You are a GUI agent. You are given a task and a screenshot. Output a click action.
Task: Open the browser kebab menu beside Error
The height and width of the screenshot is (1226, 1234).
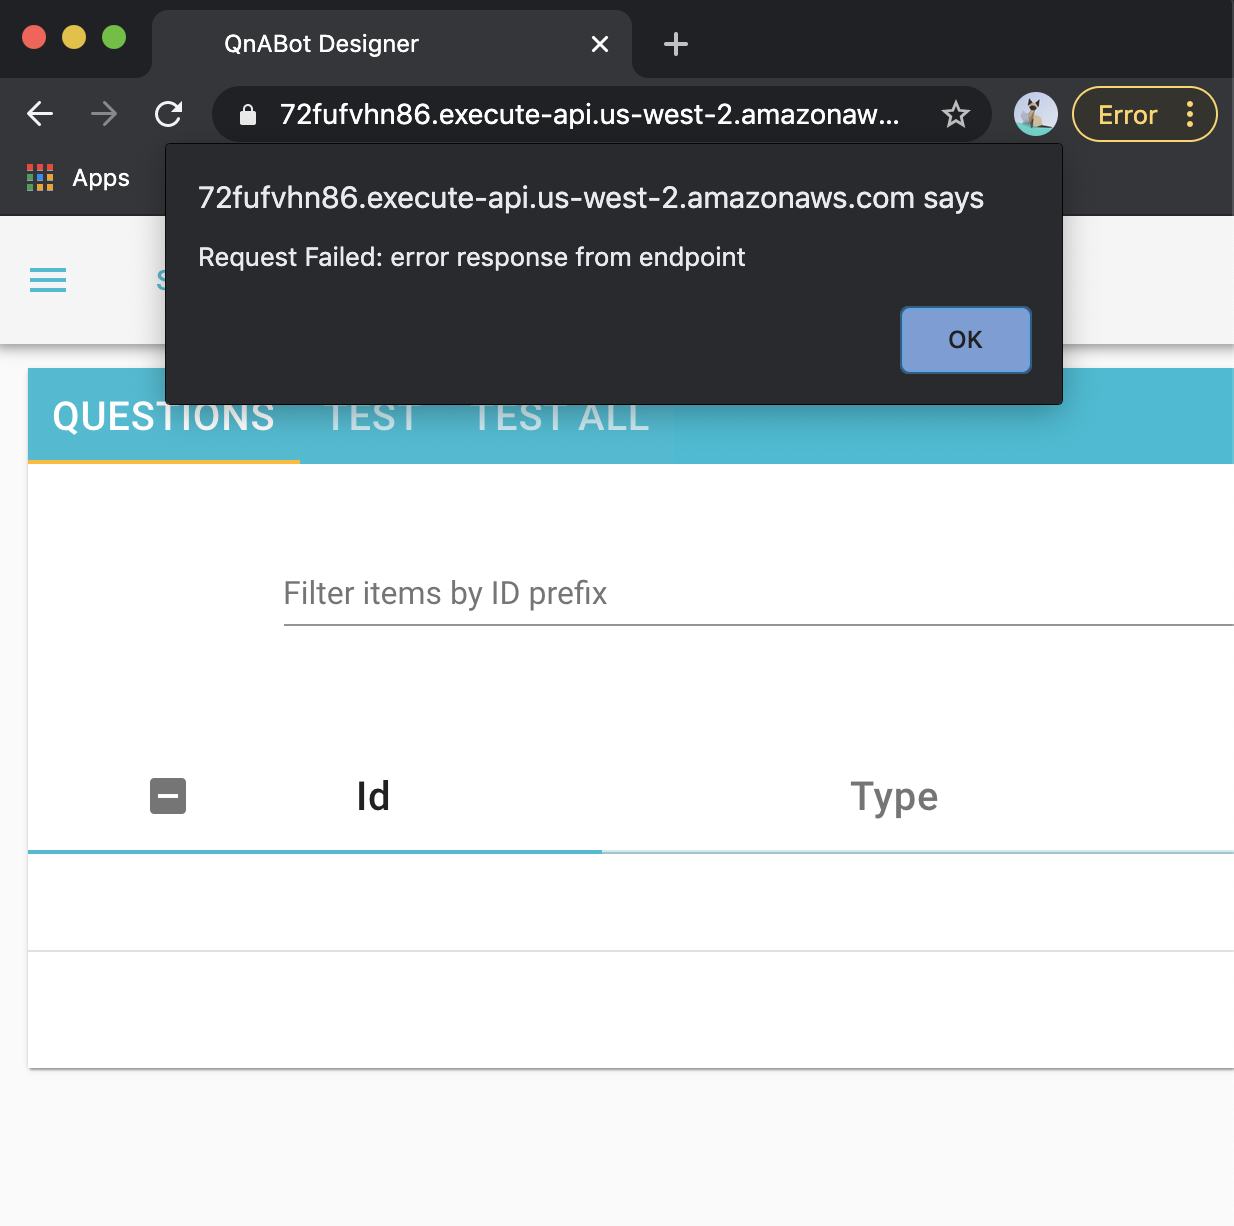1189,114
